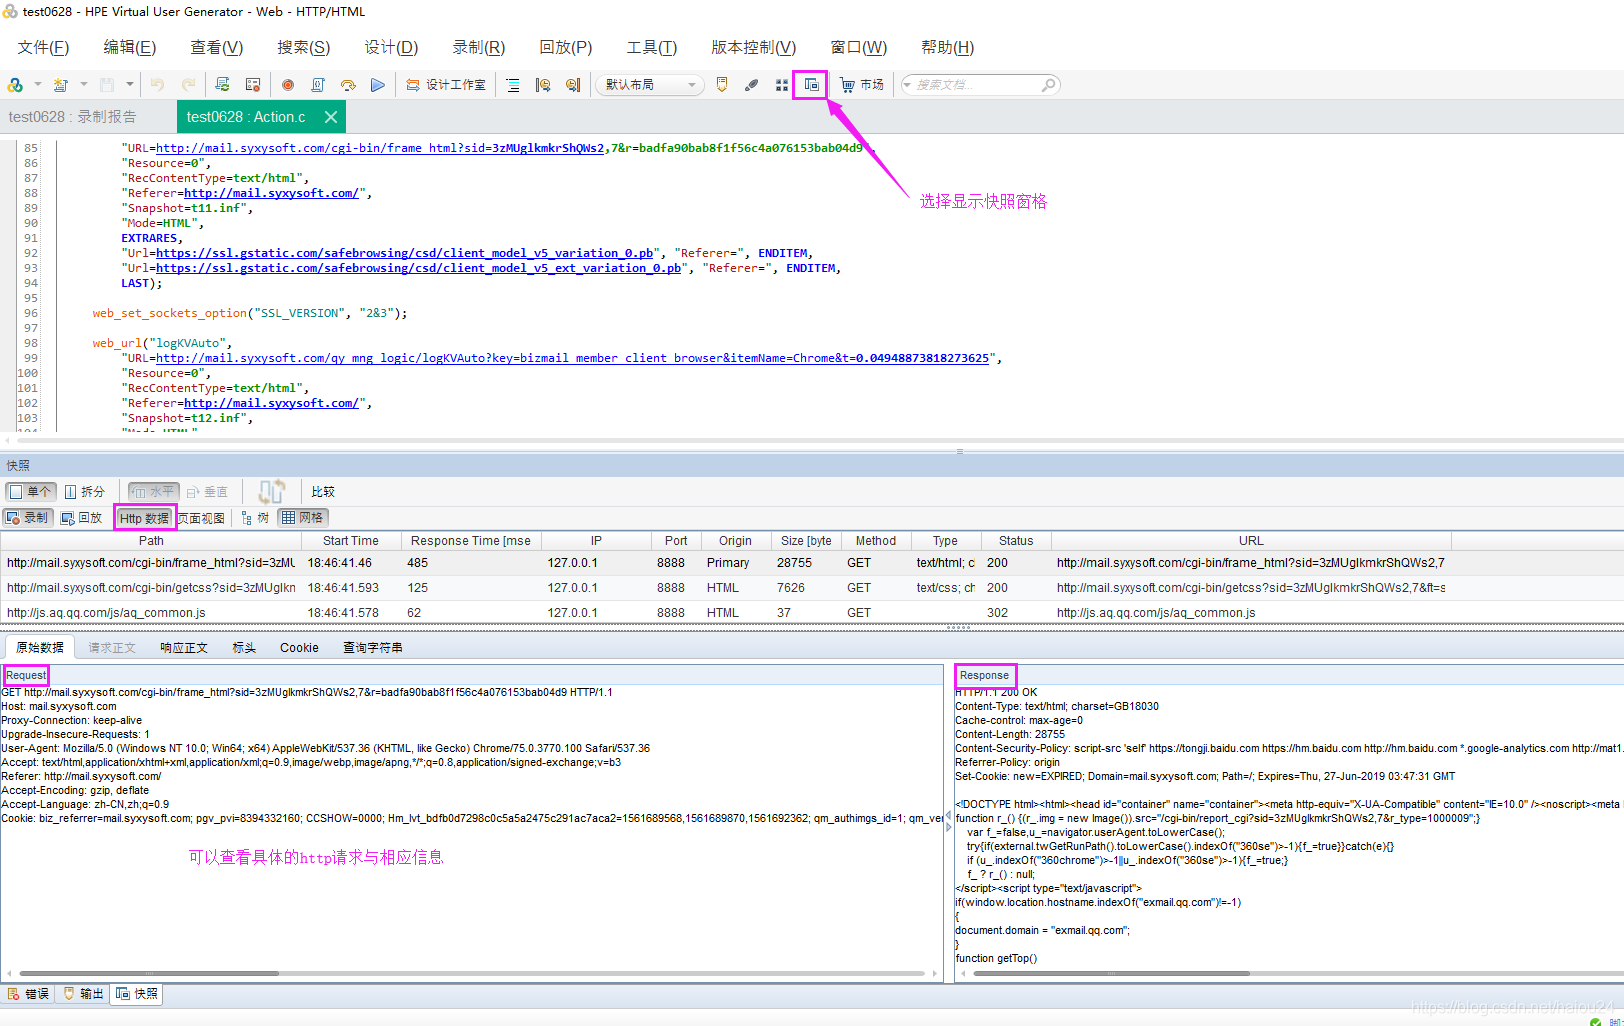Click the four-squares thumbnail icon
This screenshot has height=1026, width=1624.
(782, 85)
